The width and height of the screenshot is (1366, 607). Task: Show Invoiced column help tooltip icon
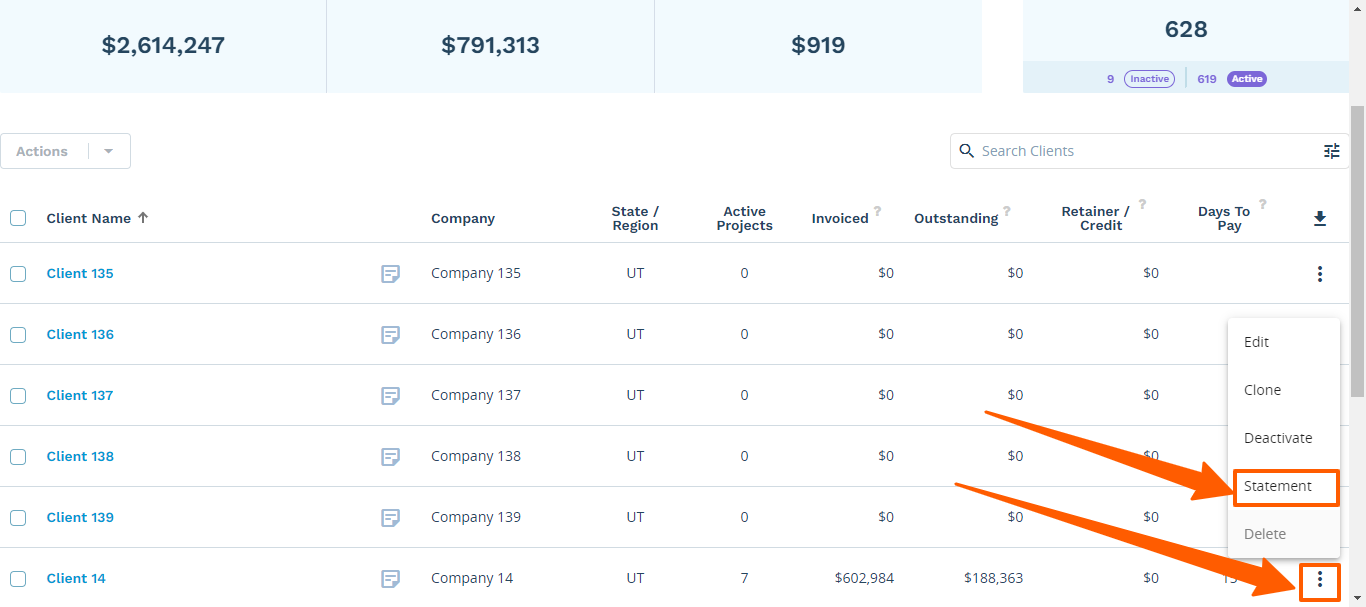pos(877,211)
